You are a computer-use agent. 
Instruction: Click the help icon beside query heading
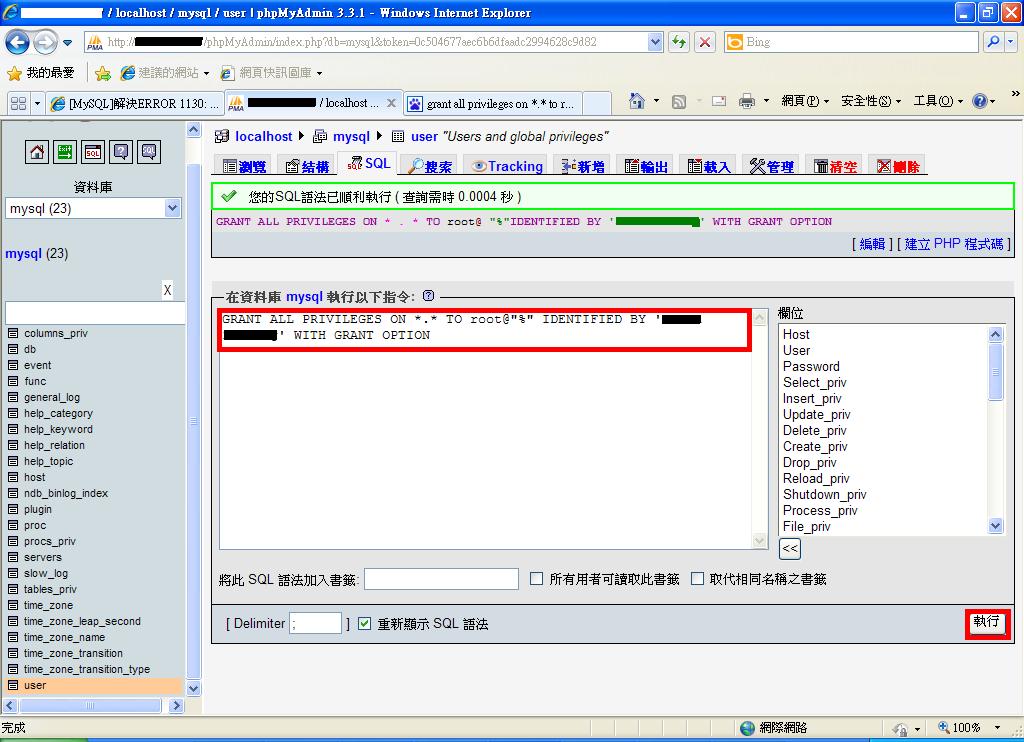(428, 296)
